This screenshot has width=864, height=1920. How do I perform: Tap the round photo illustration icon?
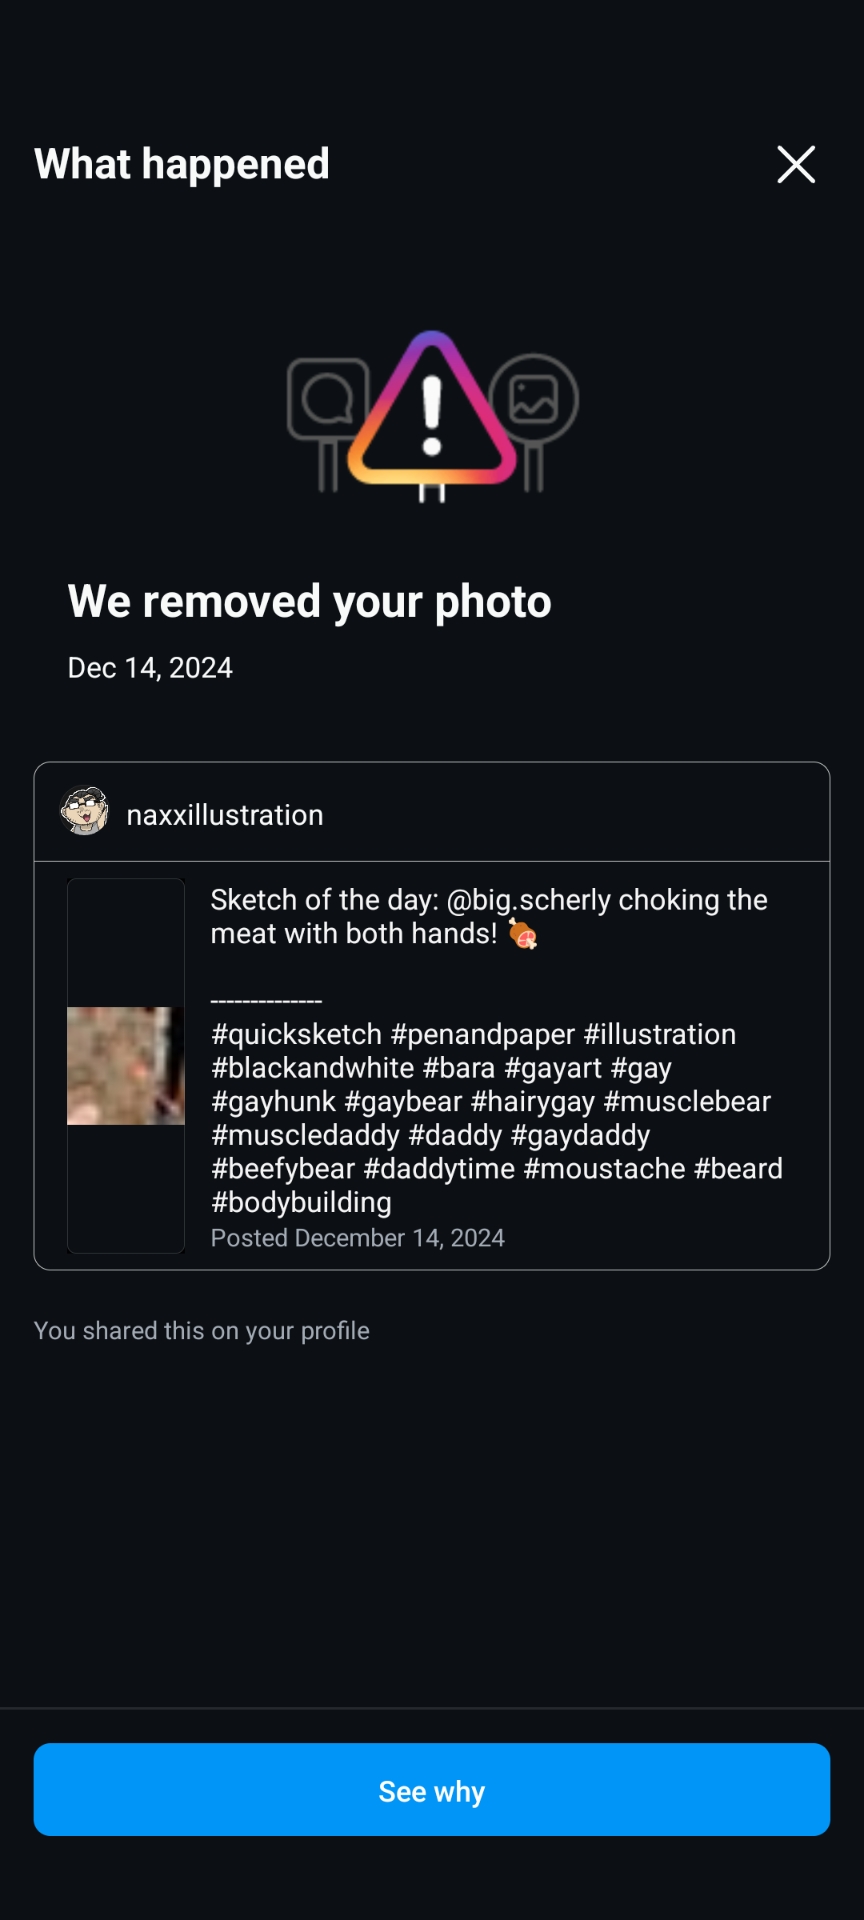(x=534, y=399)
